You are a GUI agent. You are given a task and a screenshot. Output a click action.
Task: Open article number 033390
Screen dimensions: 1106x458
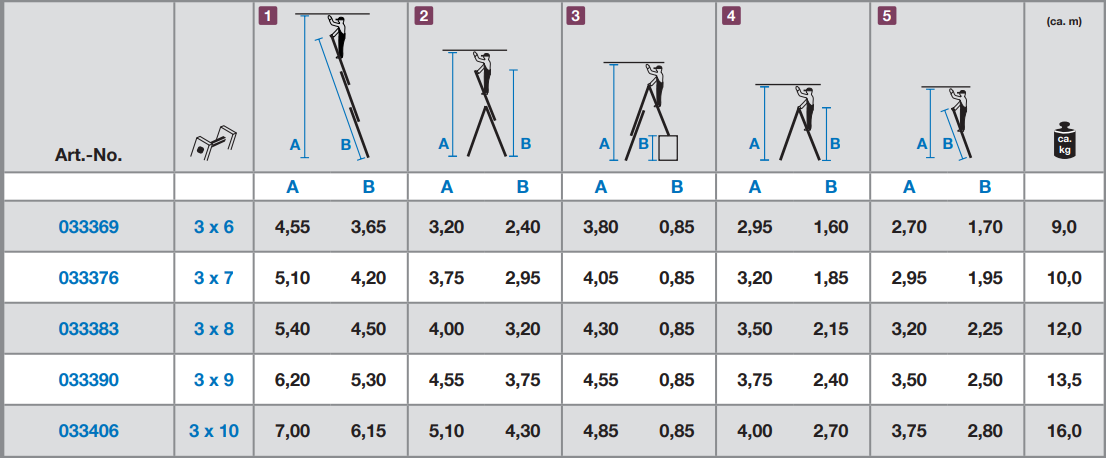coord(89,380)
